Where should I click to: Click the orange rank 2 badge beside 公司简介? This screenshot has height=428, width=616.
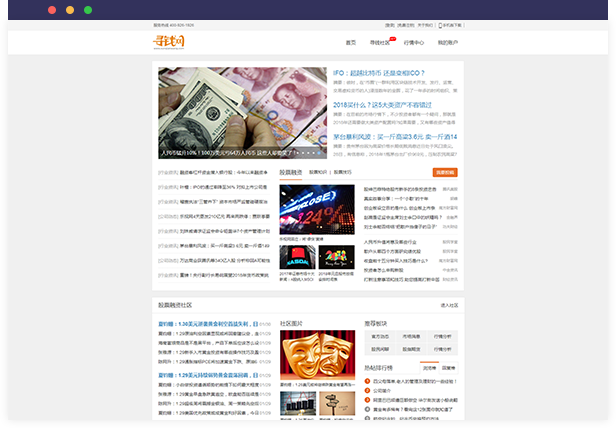coord(367,390)
